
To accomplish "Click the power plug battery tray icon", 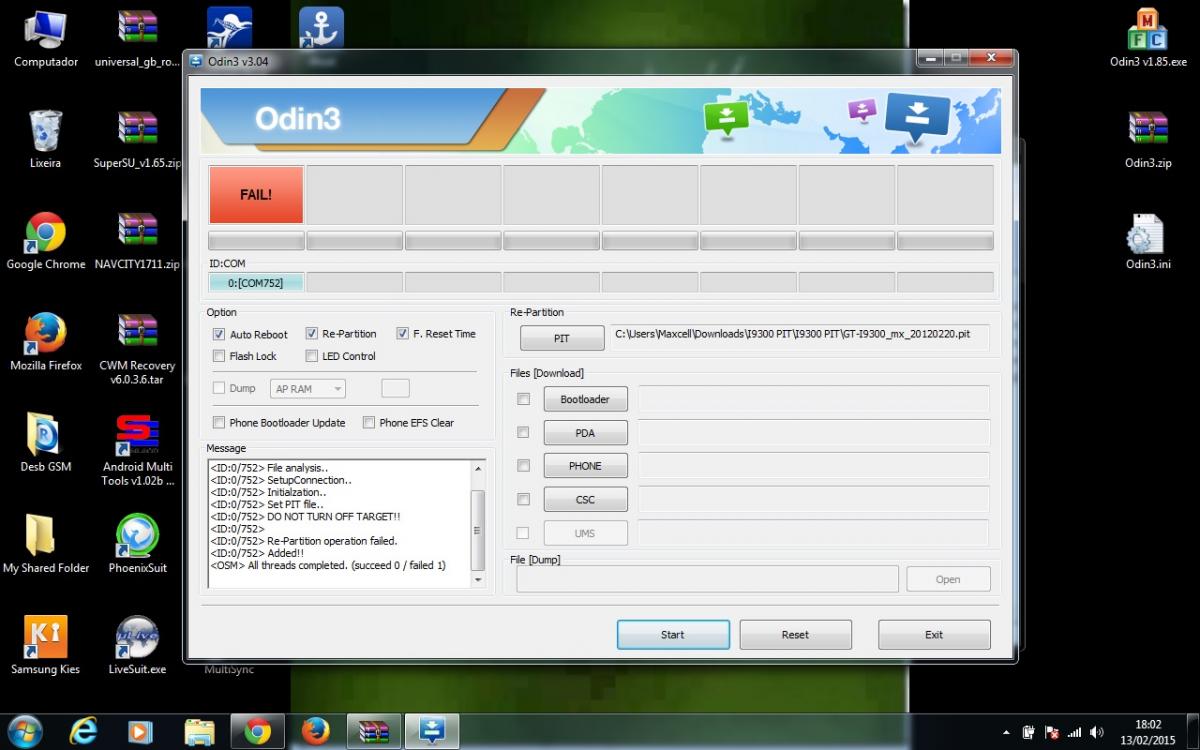I will (x=1028, y=732).
